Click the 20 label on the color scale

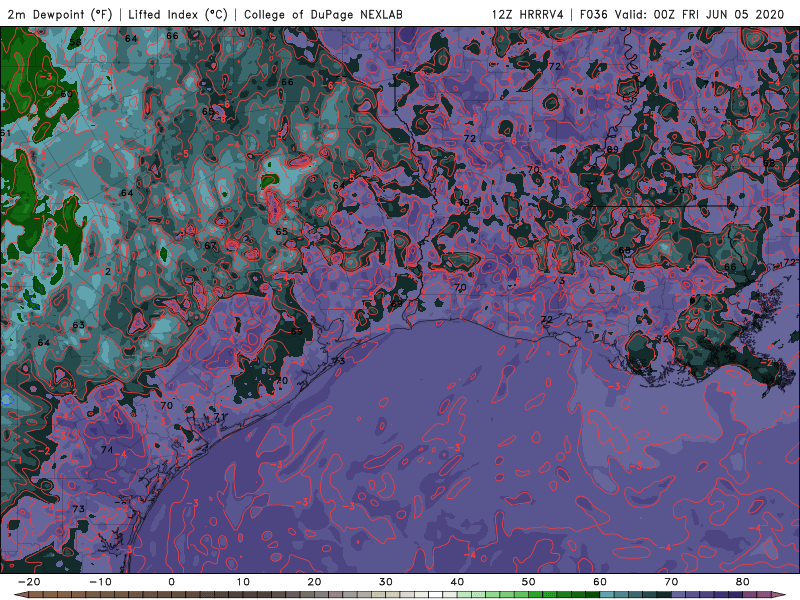(x=314, y=582)
